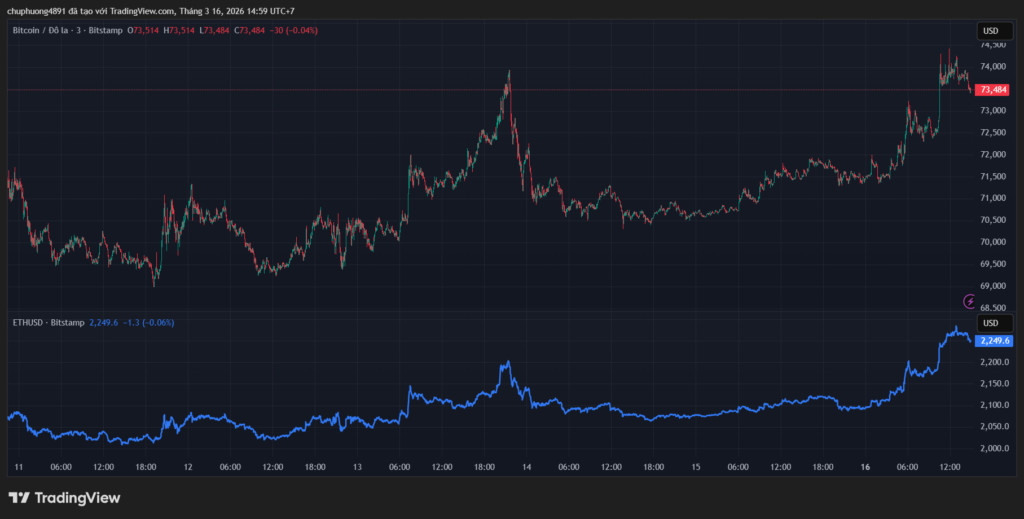
Task: Click the red 73,484 current price label
Action: (x=993, y=90)
